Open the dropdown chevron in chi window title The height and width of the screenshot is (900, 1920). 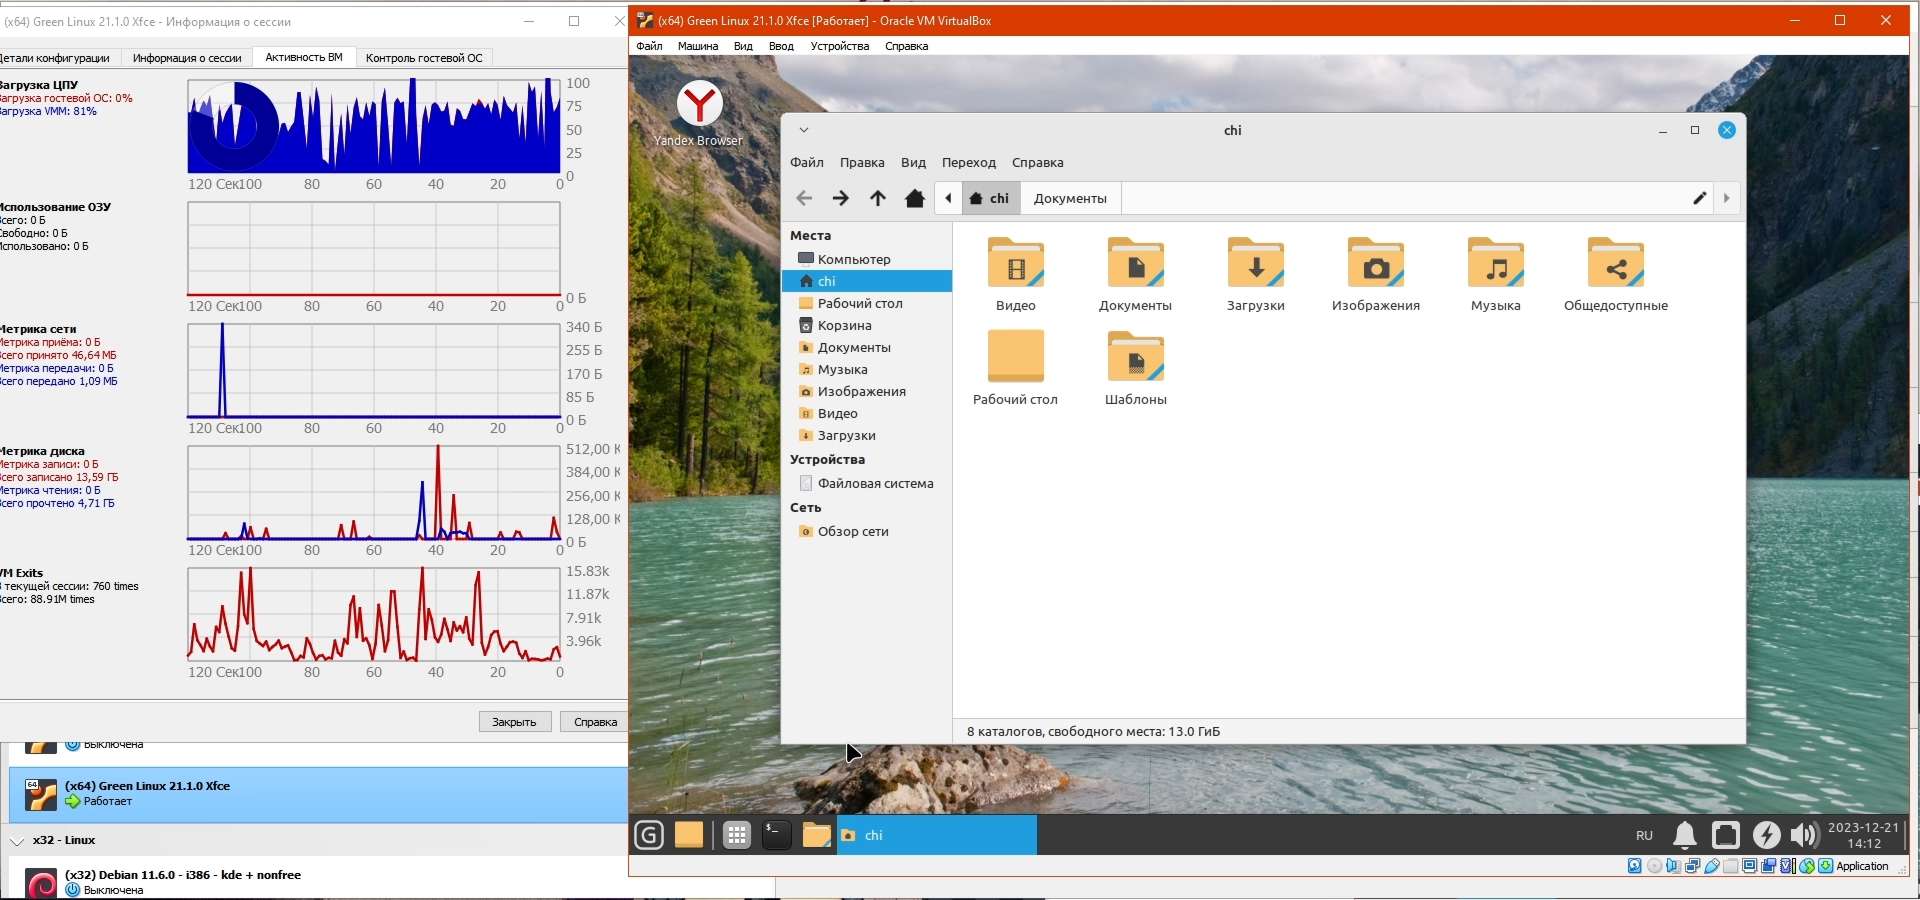pyautogui.click(x=804, y=130)
